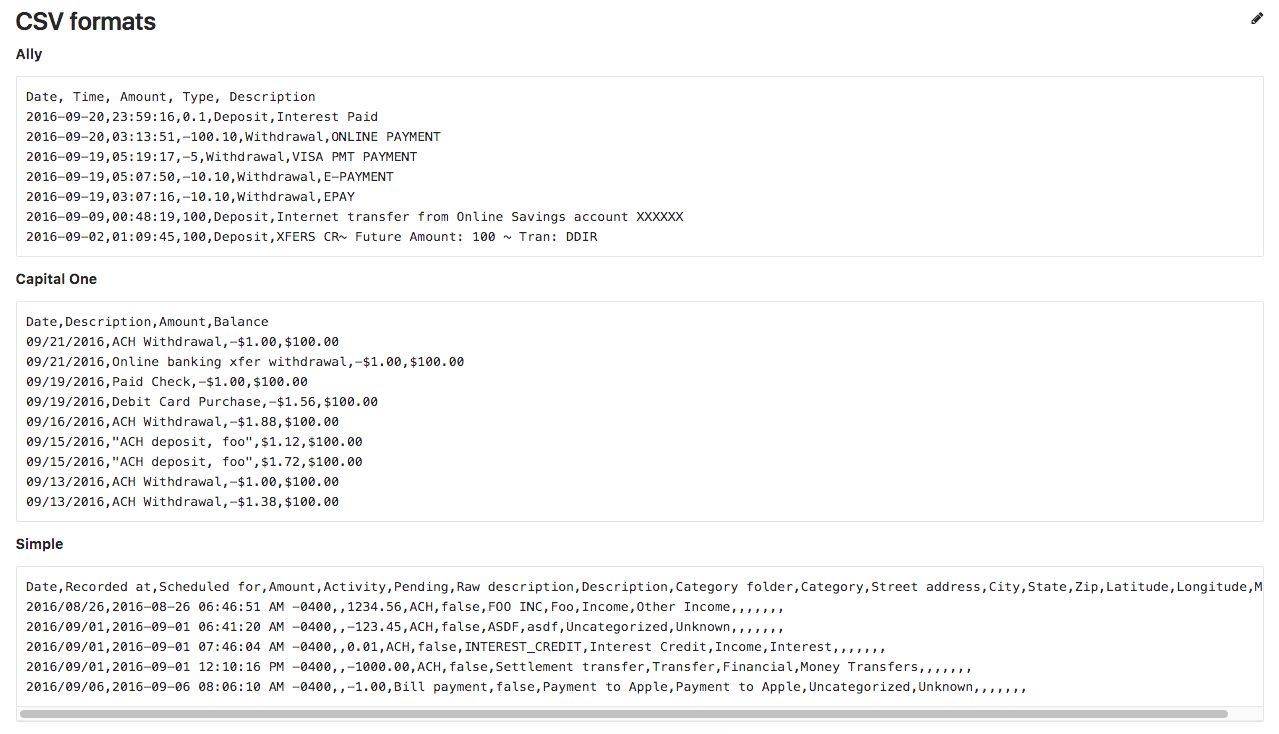Viewport: 1279px width, 734px height.
Task: Click the Capital One heading
Action: pos(56,279)
